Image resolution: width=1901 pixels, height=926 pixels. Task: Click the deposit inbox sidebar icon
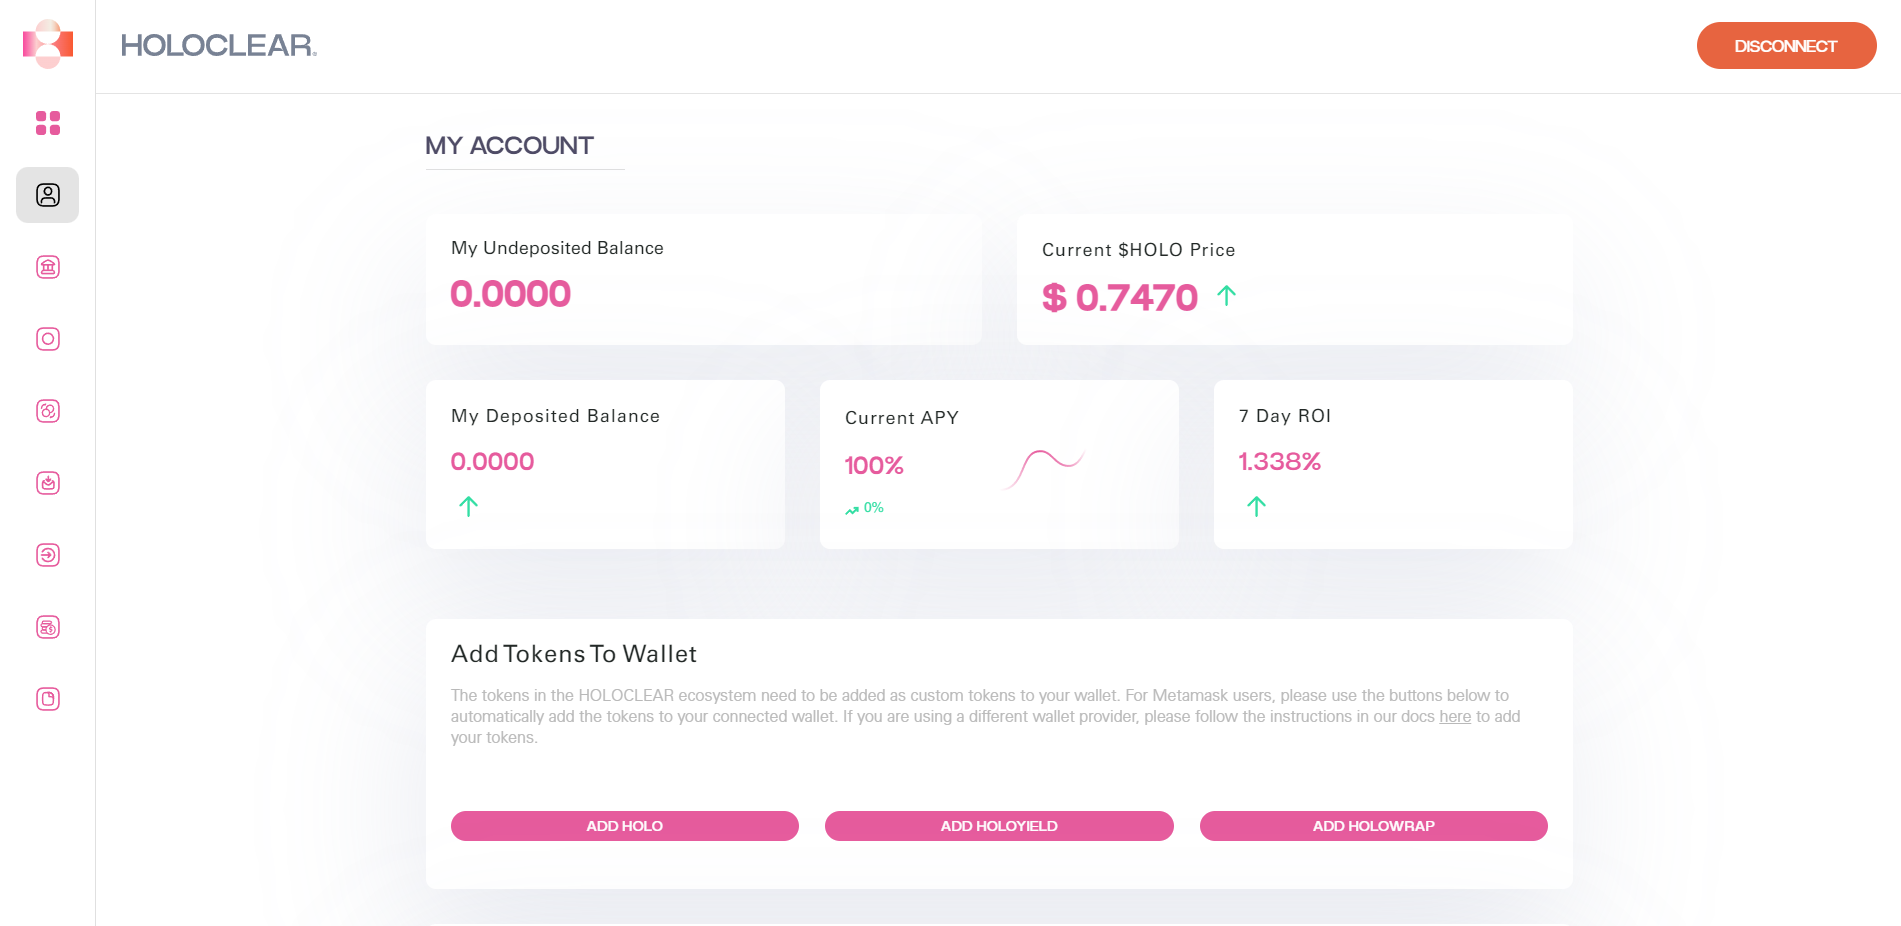pos(48,483)
